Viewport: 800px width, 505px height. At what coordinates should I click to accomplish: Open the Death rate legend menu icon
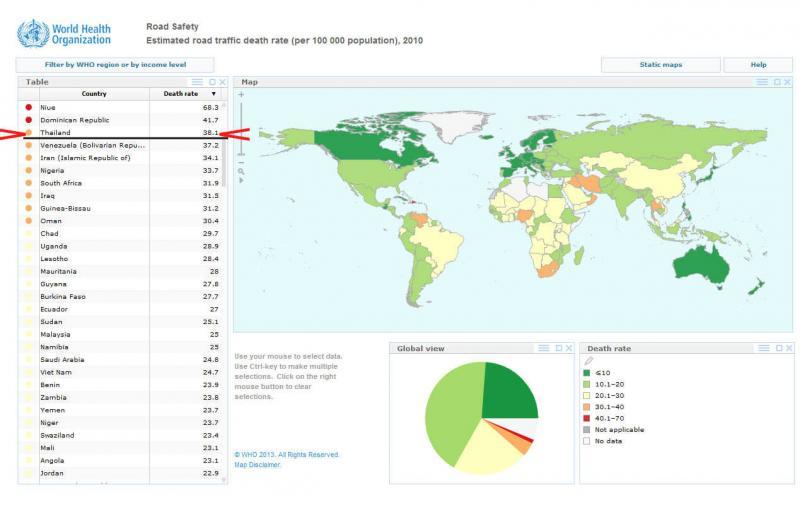pos(764,348)
